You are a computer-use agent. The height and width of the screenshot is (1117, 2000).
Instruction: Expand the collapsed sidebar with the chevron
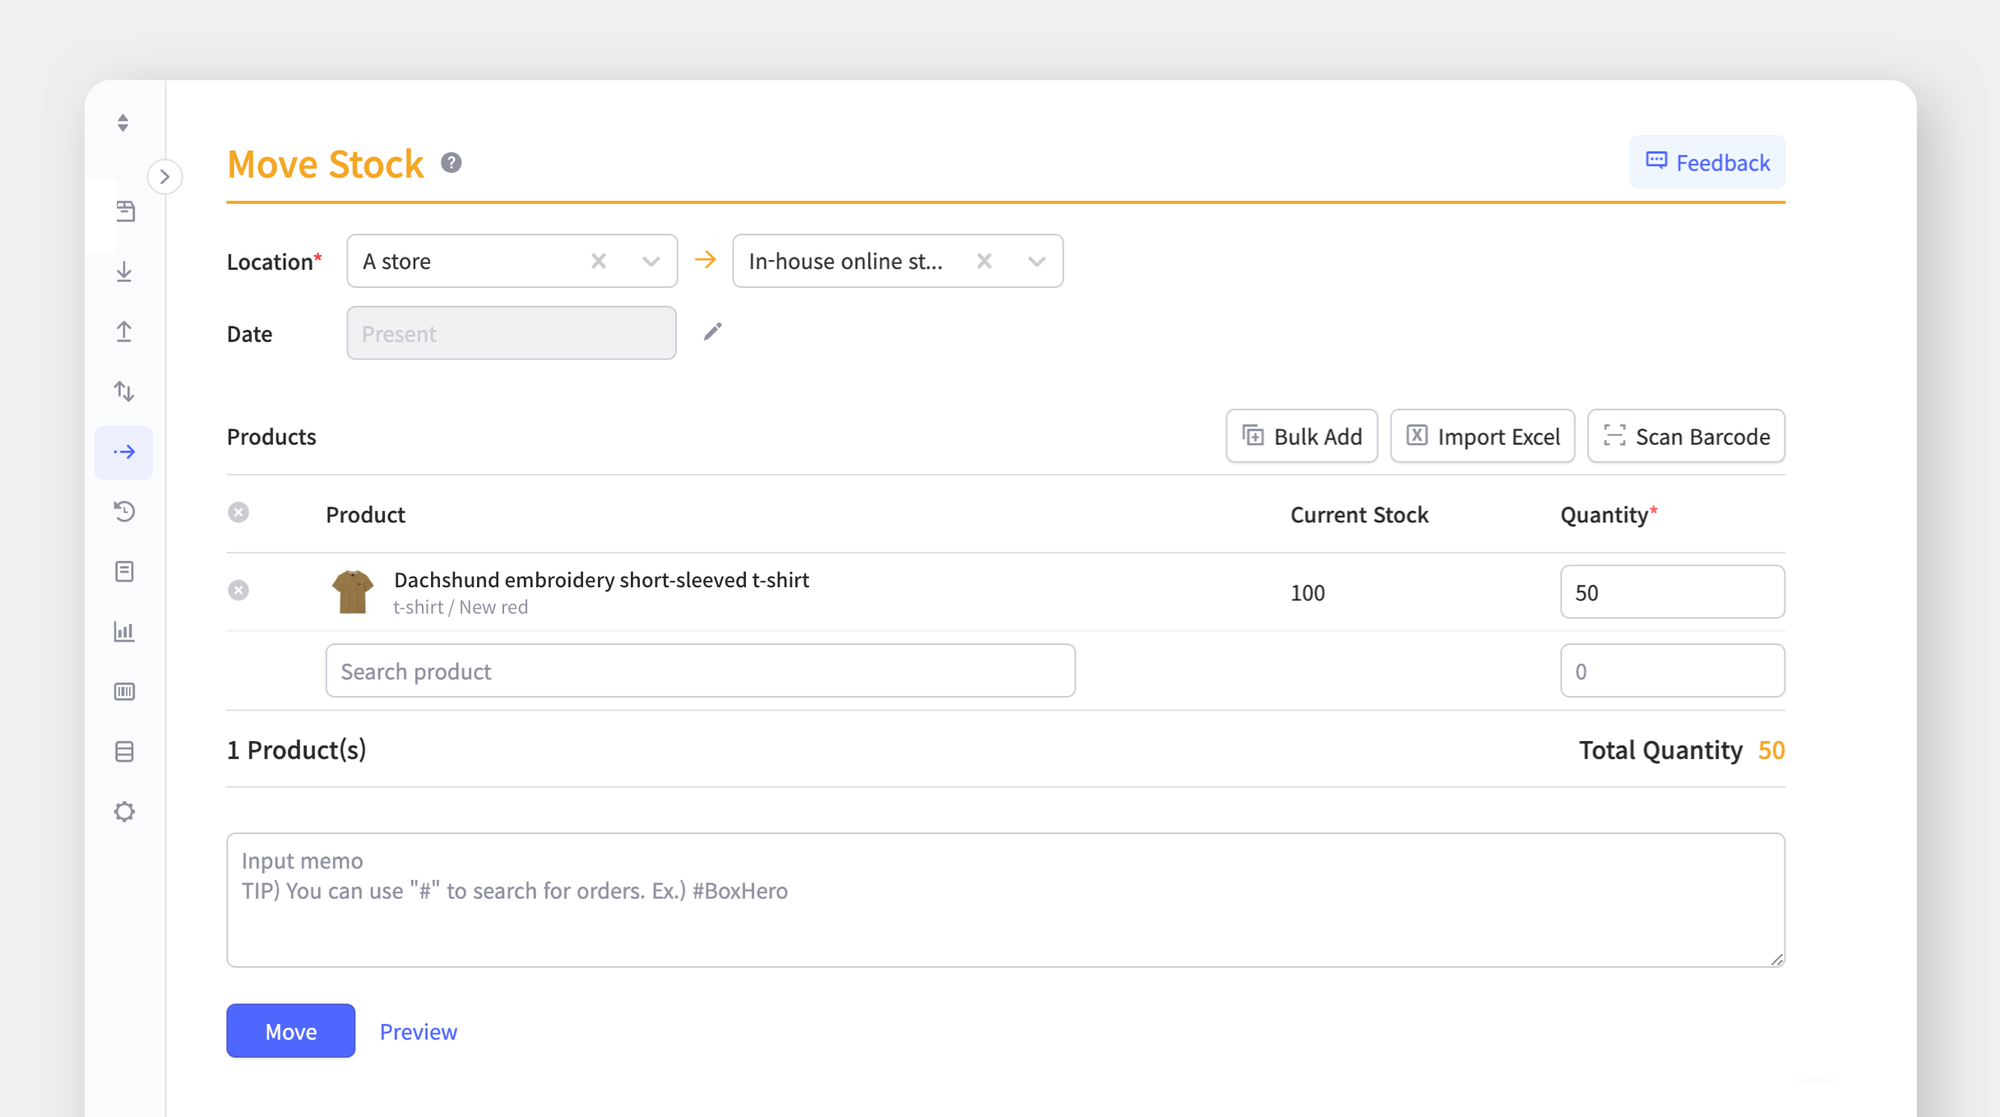click(x=165, y=176)
